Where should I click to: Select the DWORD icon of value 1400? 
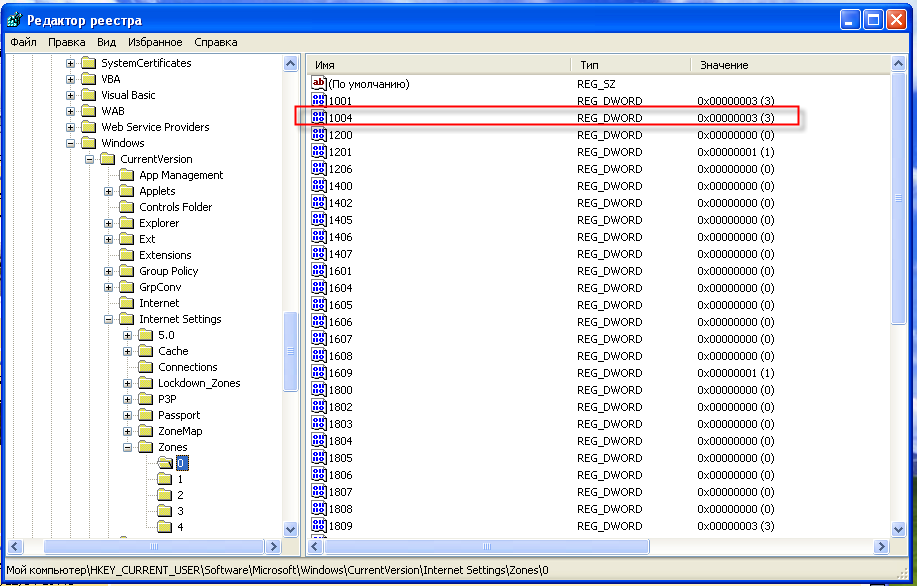319,185
